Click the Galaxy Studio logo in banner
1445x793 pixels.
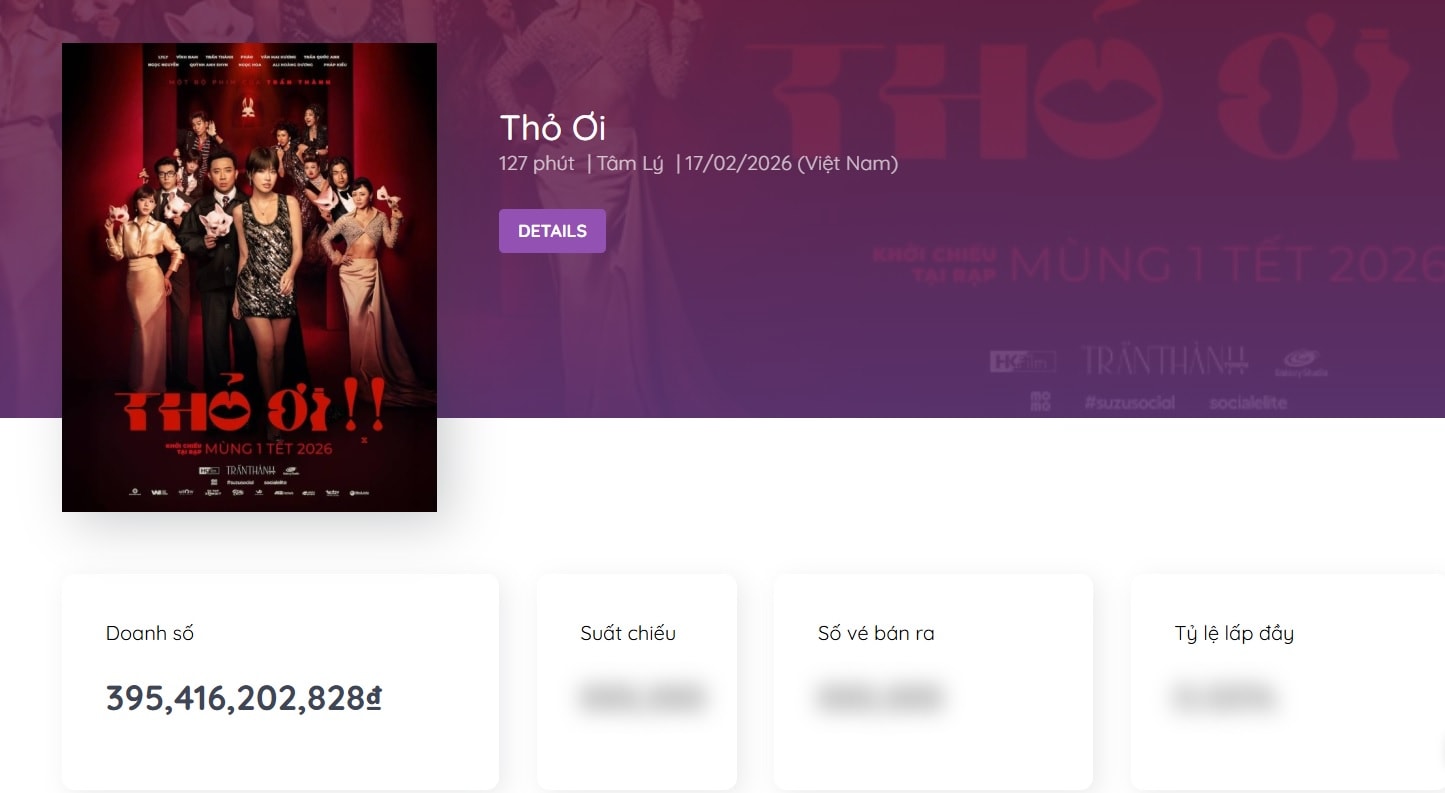tap(1301, 364)
